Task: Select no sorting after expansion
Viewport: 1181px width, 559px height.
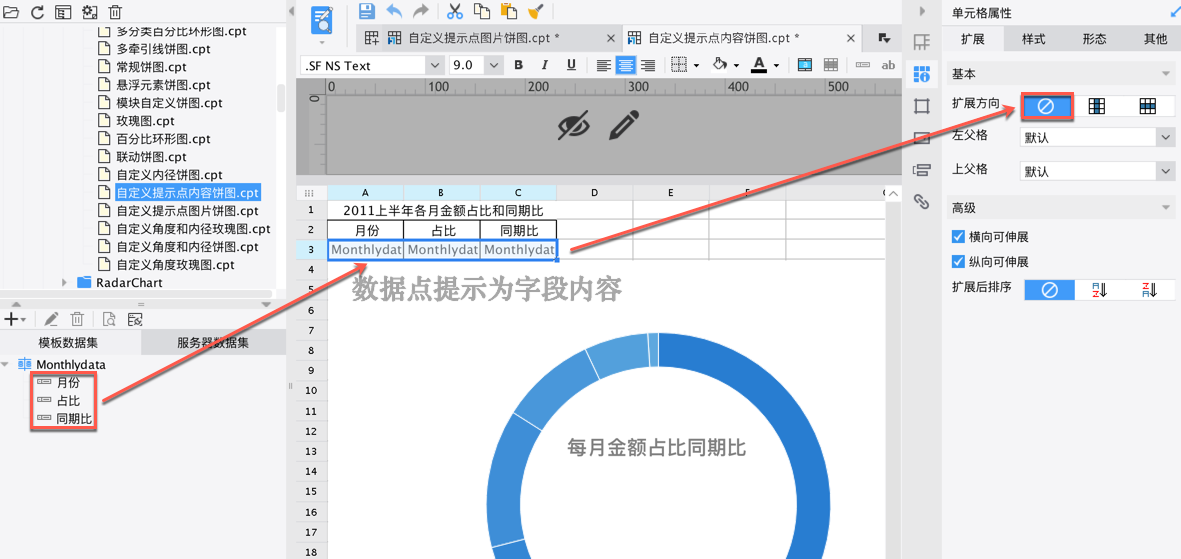Action: pyautogui.click(x=1049, y=289)
